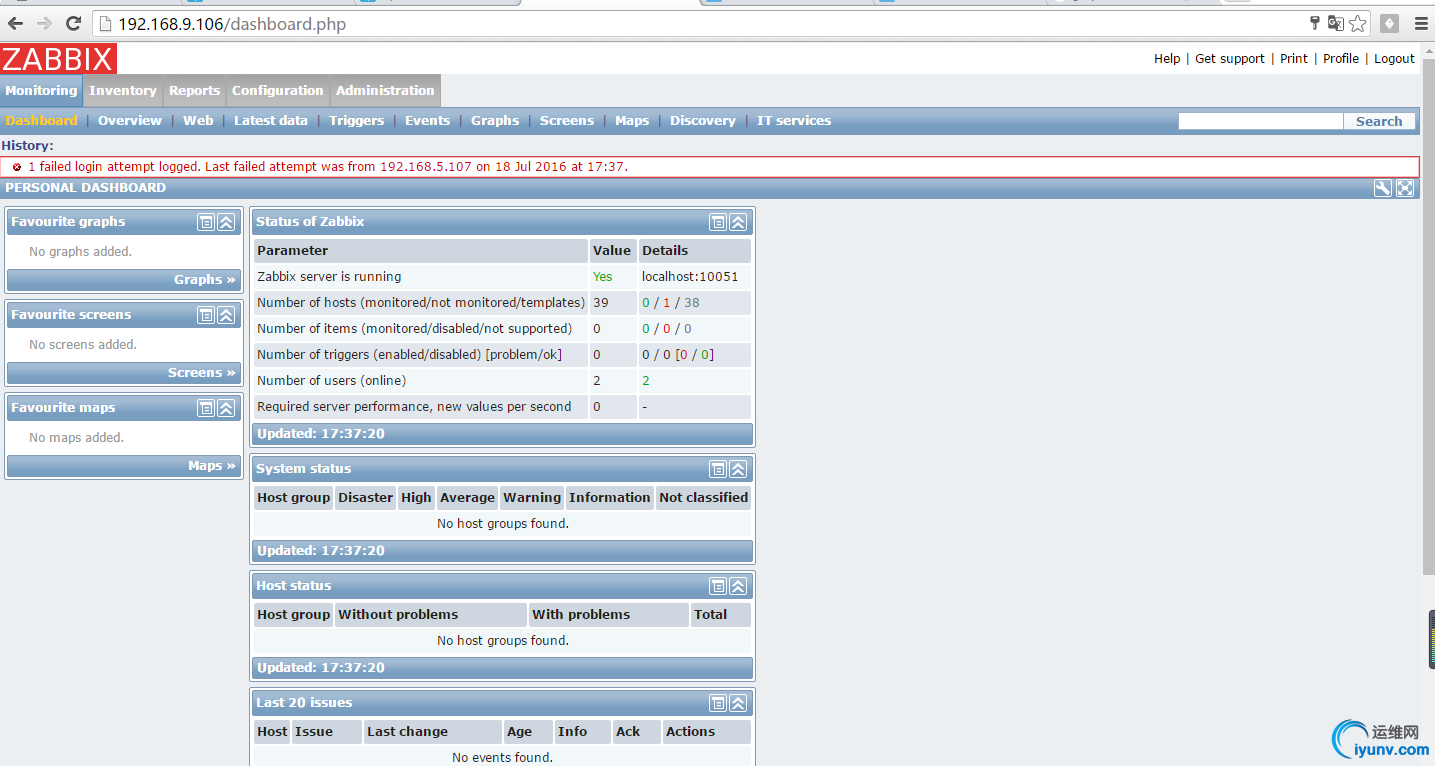Open the Profile link

(x=1341, y=59)
